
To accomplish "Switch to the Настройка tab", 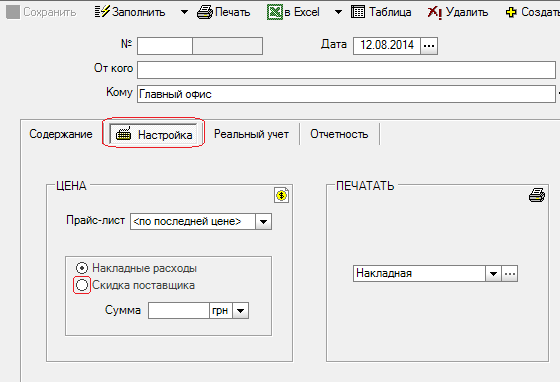I will 153,135.
